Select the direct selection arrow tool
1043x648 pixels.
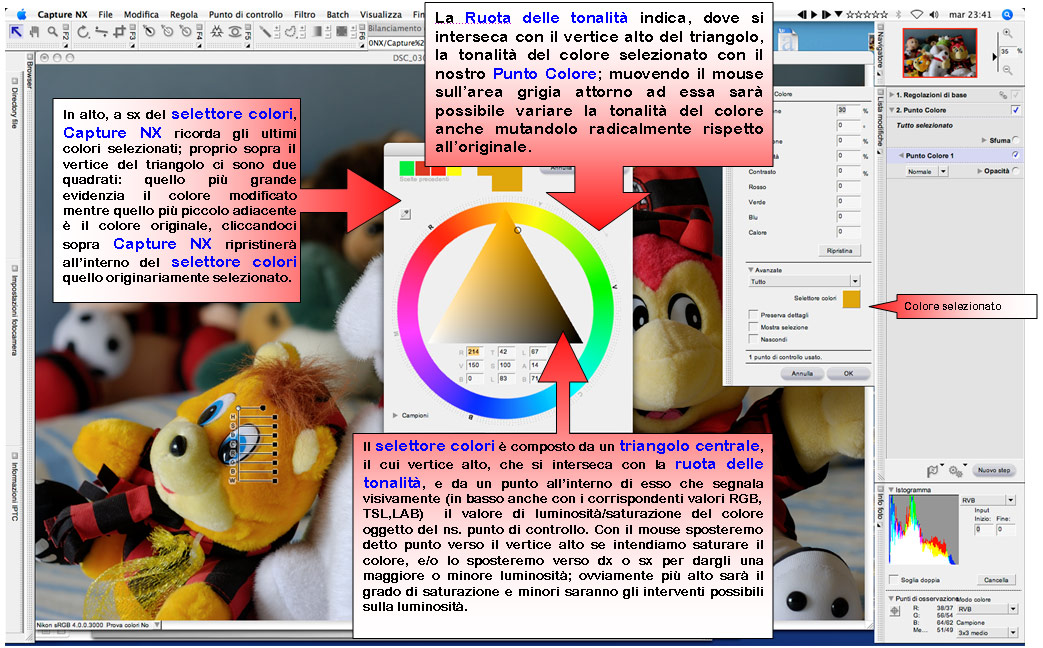pos(17,31)
